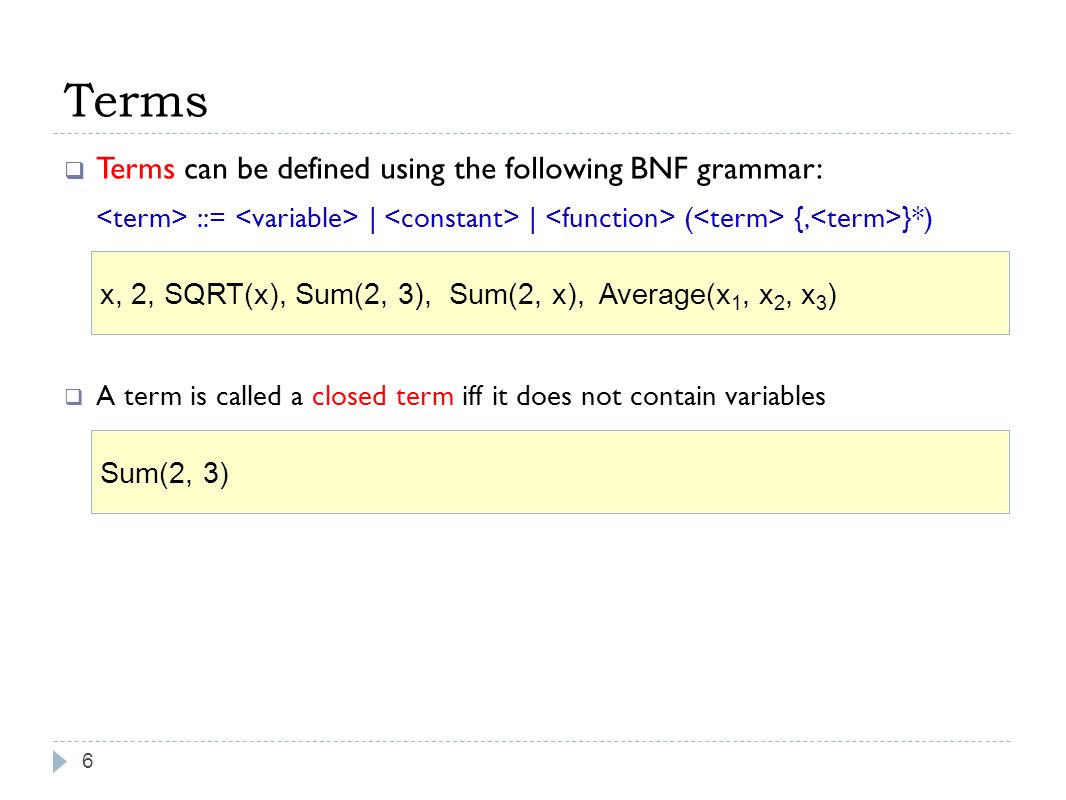Viewport: 1066px width, 800px height.
Task: Click the blue triangle arrow beside page number
Action: 60,761
